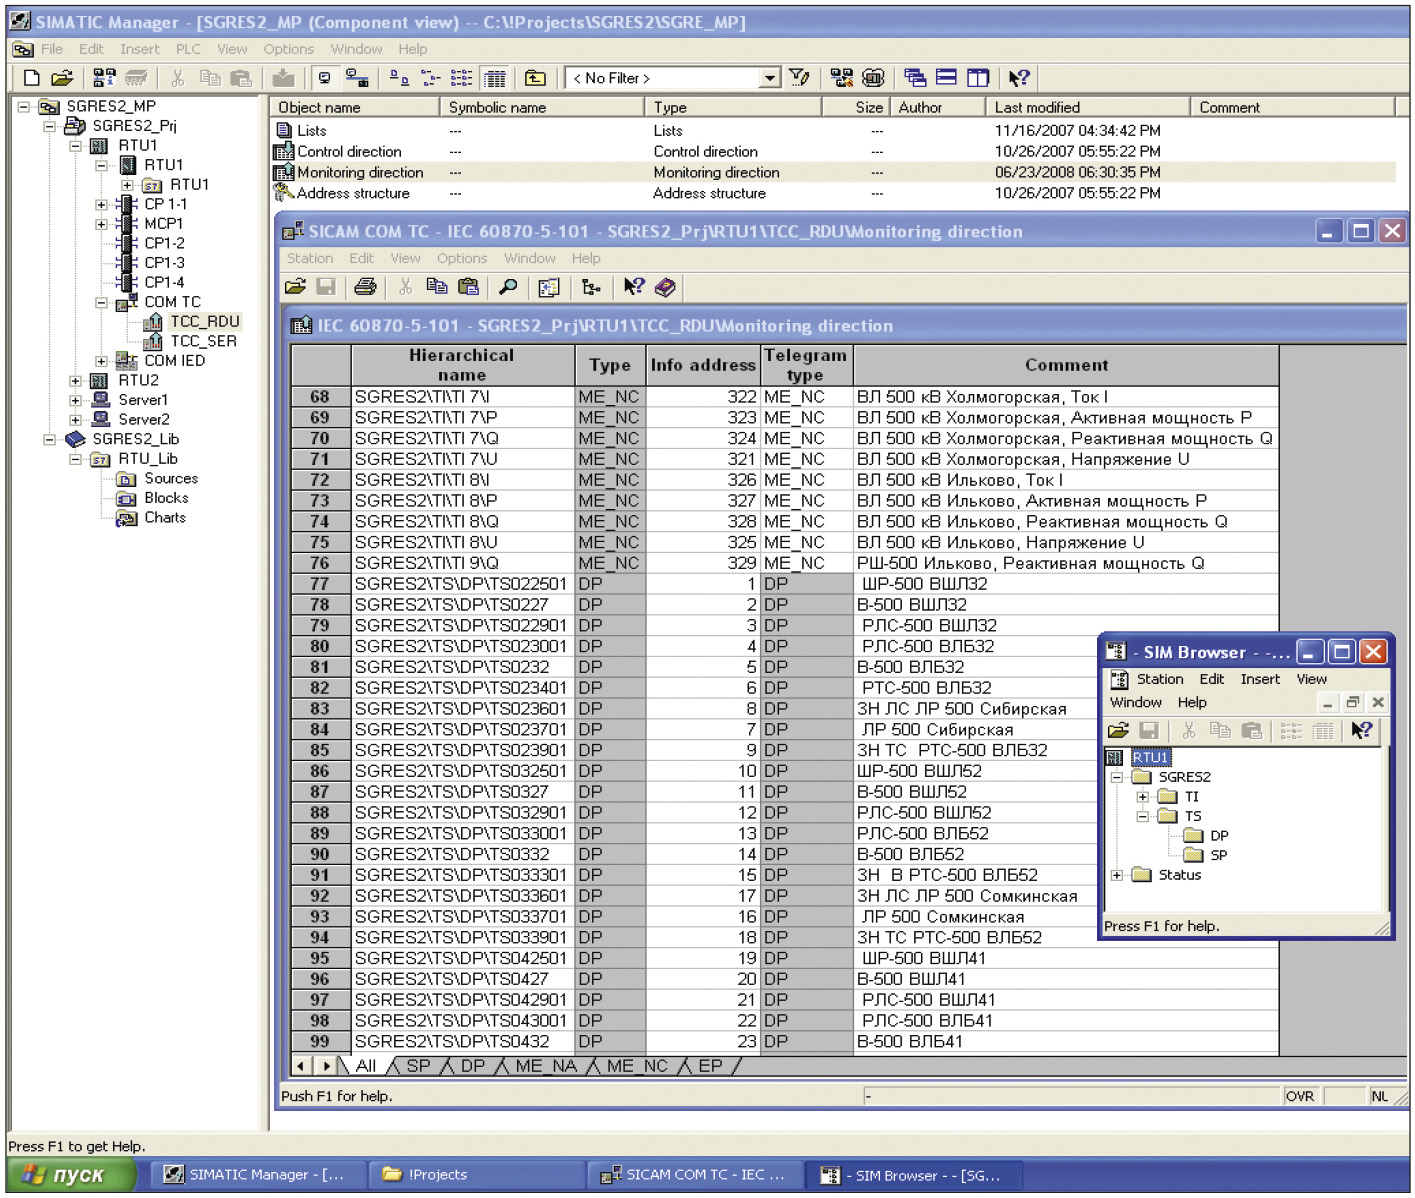The width and height of the screenshot is (1415, 1198).
Task: Click the Up One Level icon in SIMATIC Manager
Action: click(x=536, y=78)
